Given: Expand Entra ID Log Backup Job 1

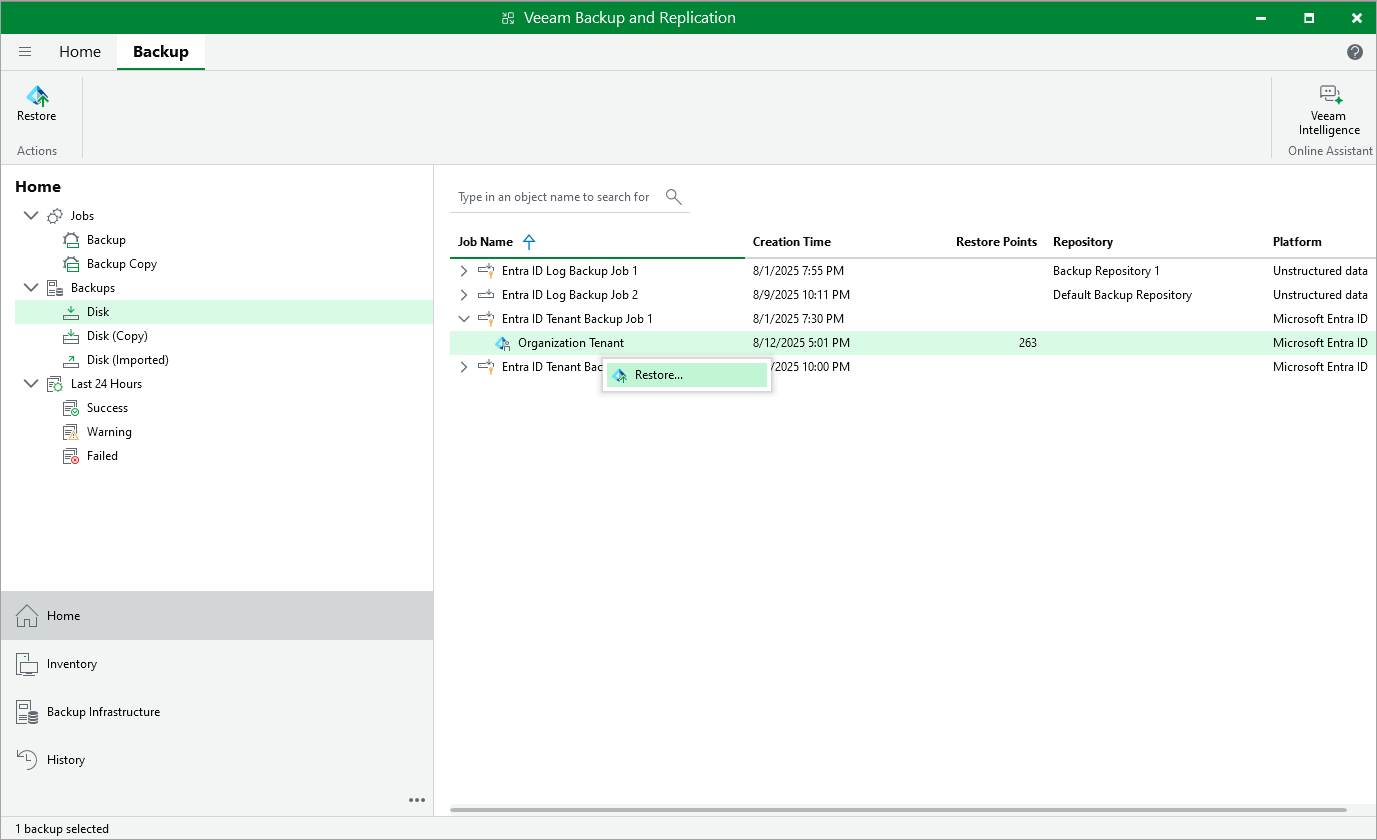Looking at the screenshot, I should [x=463, y=270].
